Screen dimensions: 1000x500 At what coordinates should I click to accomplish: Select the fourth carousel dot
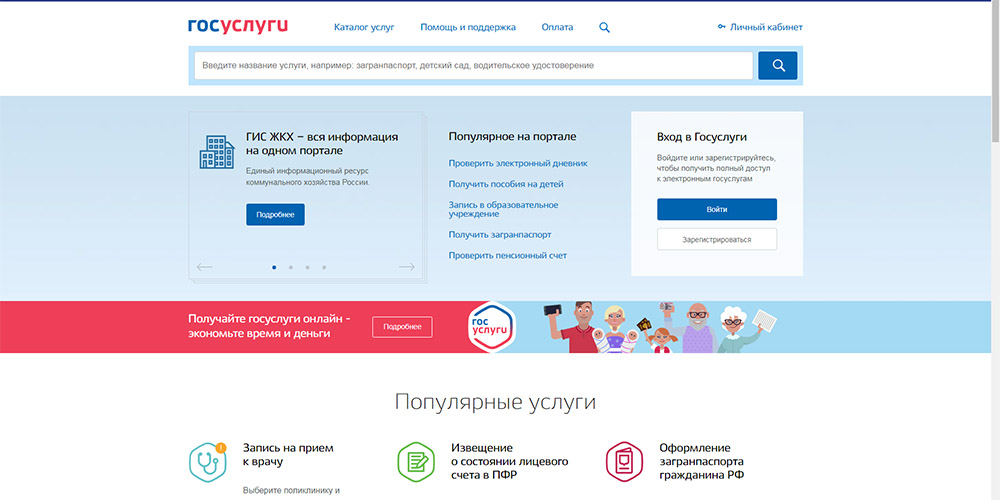click(324, 267)
